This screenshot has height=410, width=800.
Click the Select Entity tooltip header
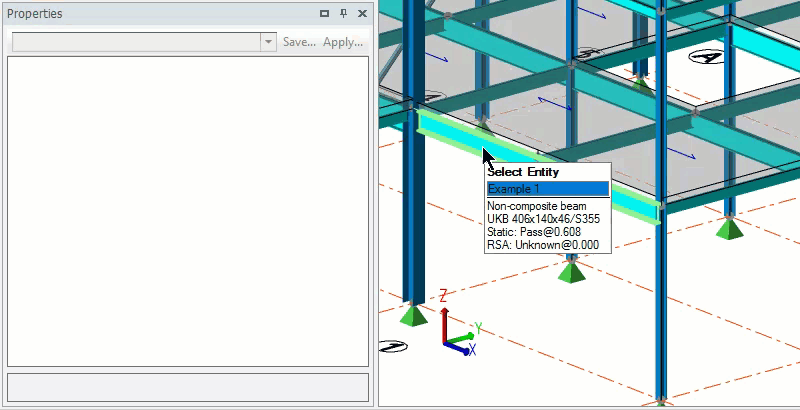click(x=523, y=172)
